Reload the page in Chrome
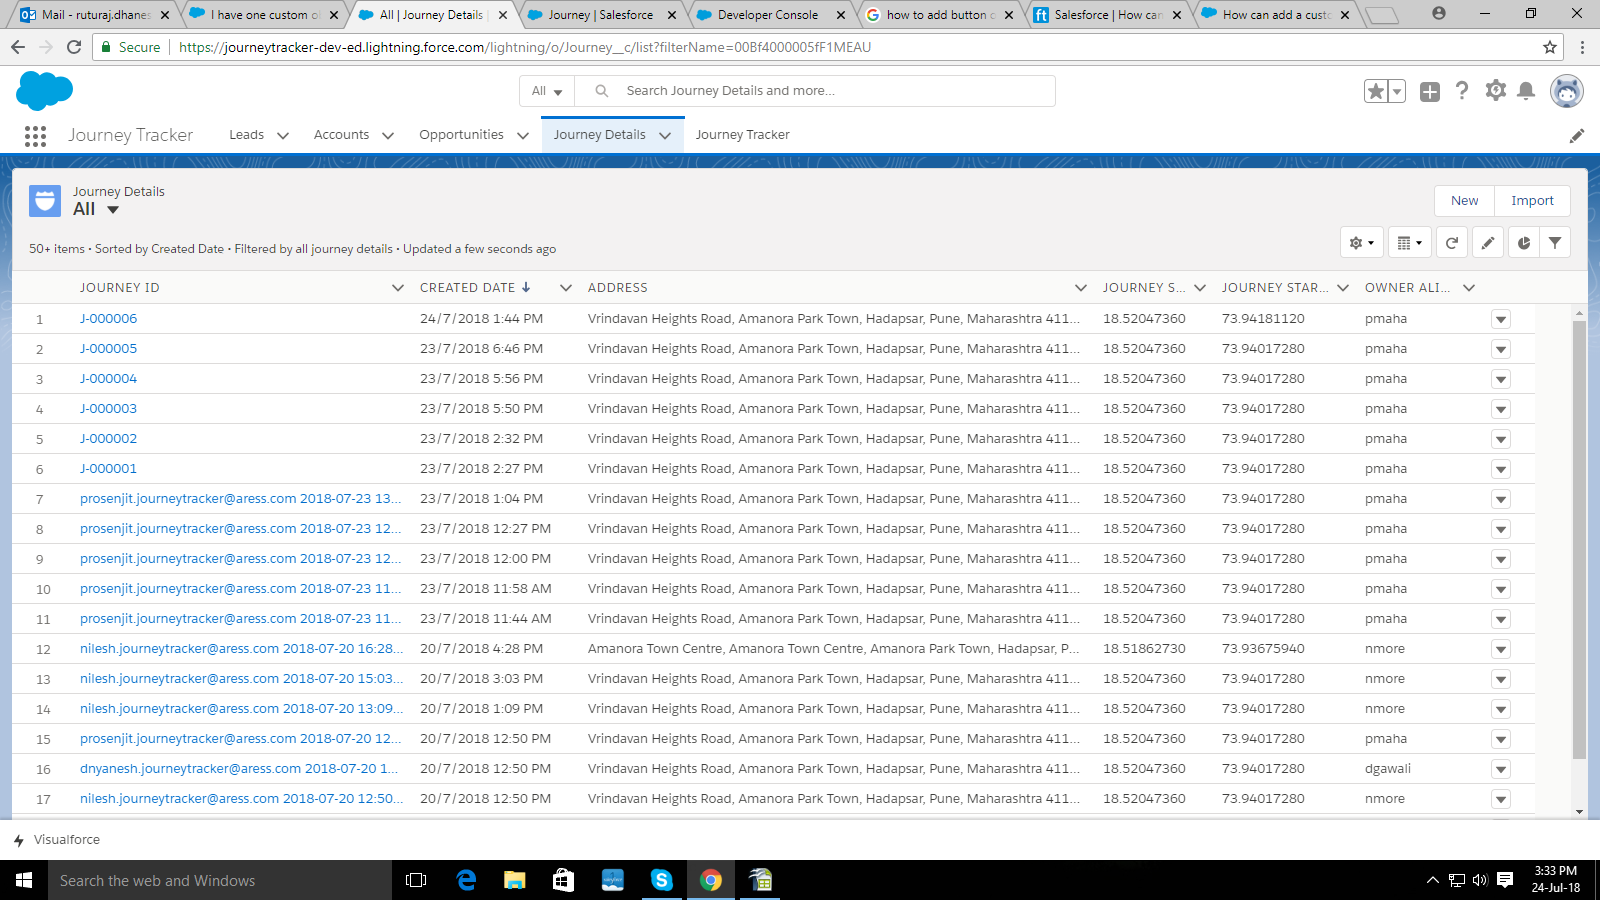The width and height of the screenshot is (1600, 900). [74, 47]
